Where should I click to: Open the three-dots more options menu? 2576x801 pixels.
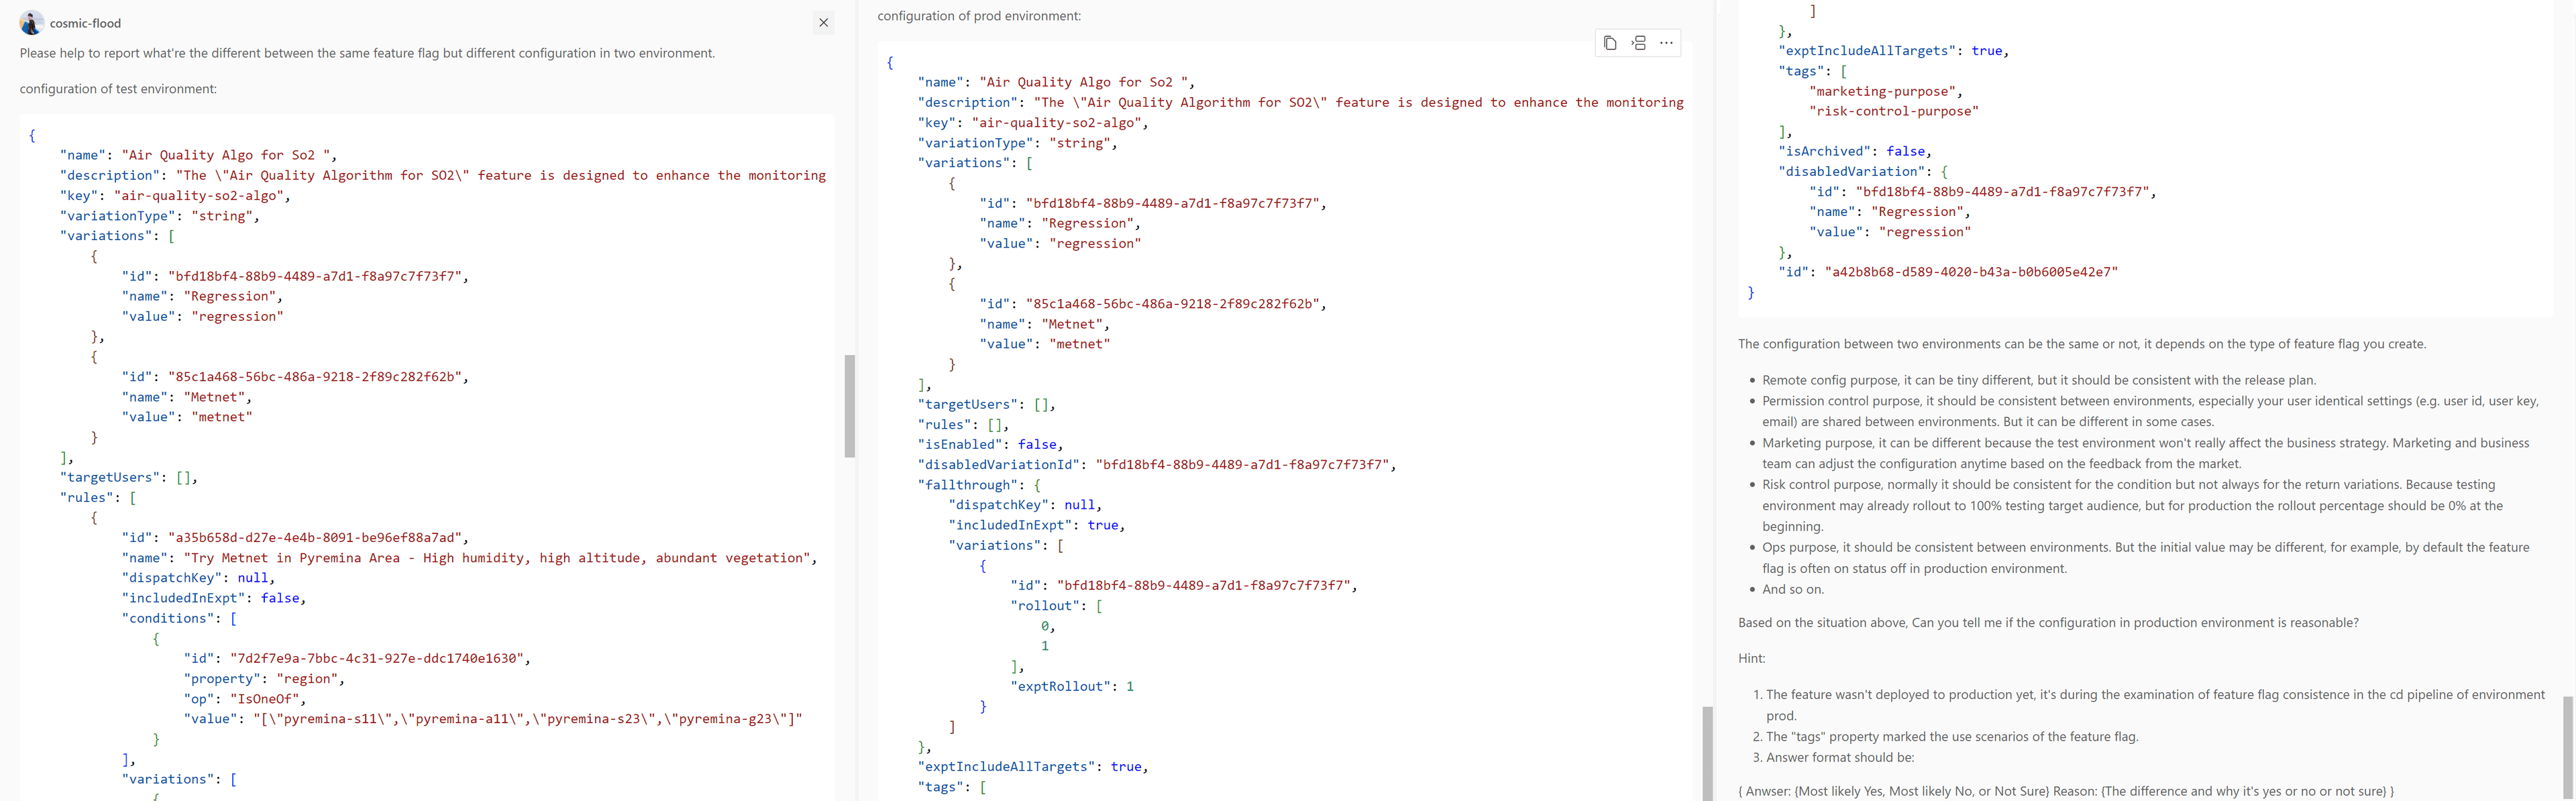click(x=1666, y=43)
